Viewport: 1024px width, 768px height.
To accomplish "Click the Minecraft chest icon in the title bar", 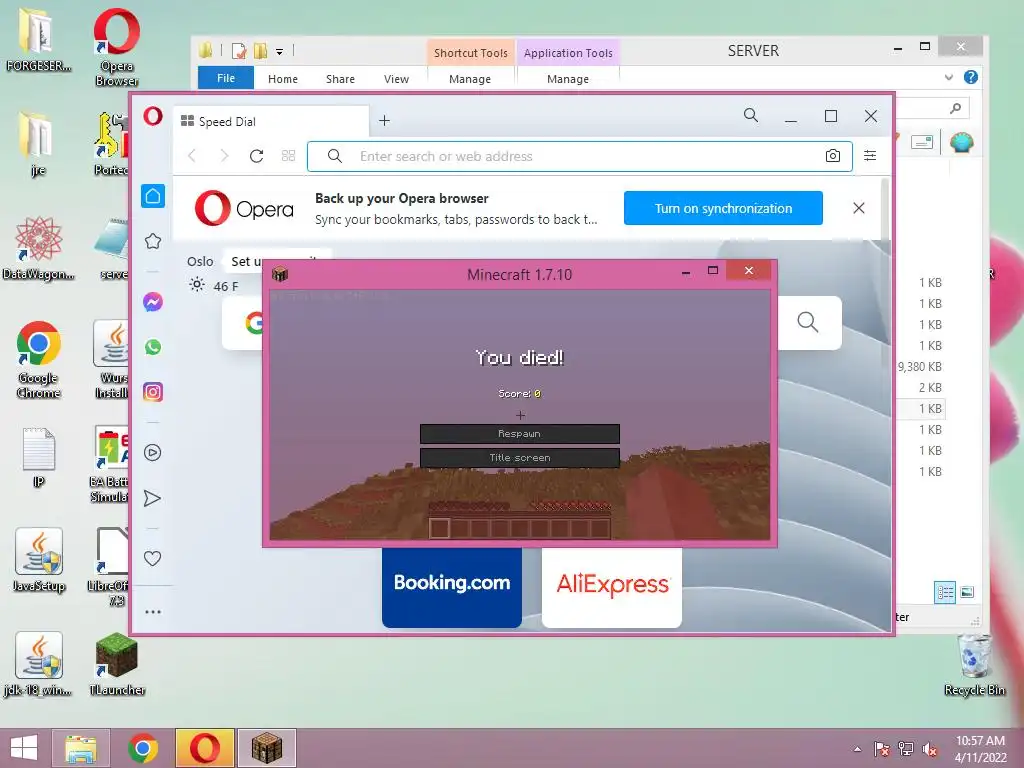I will tap(280, 274).
